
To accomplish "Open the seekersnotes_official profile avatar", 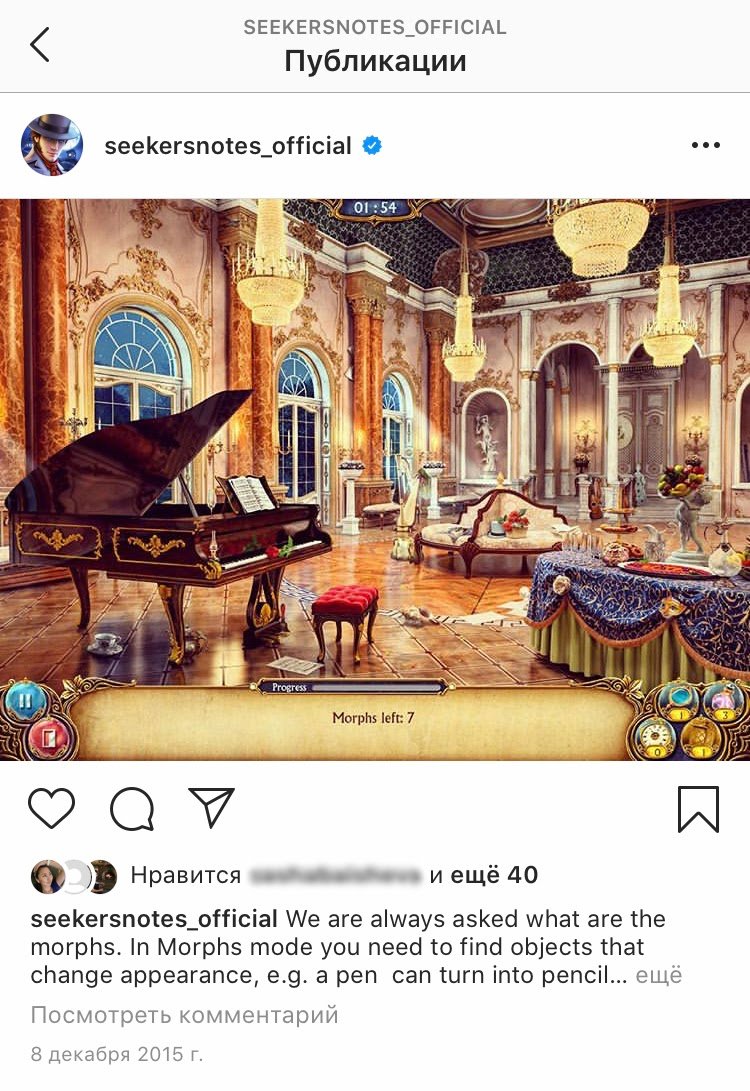I will pyautogui.click(x=52, y=145).
